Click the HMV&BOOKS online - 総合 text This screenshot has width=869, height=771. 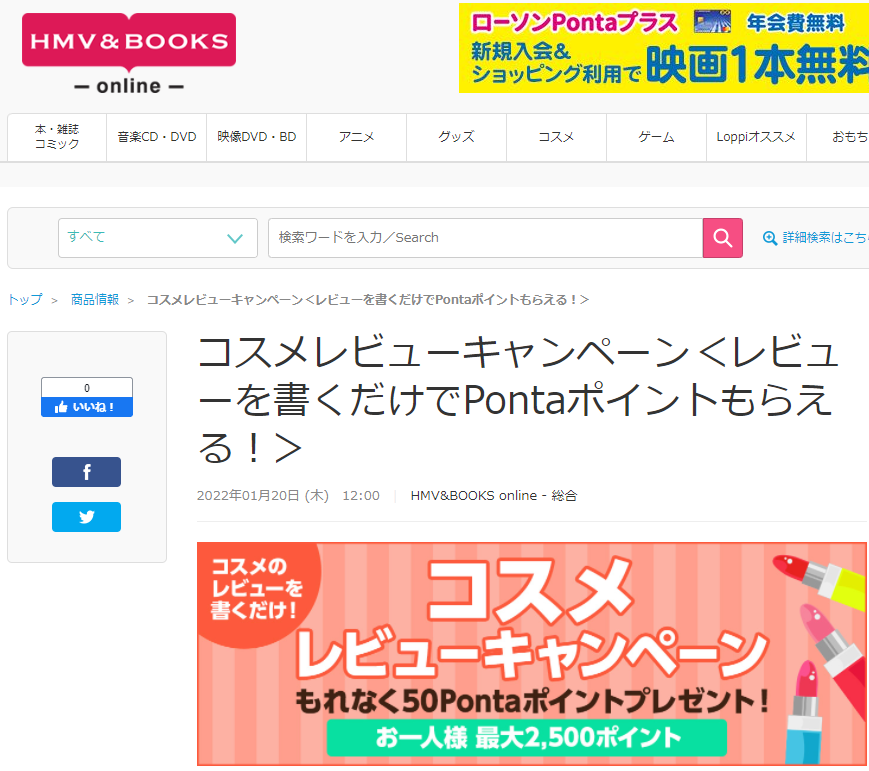point(494,496)
